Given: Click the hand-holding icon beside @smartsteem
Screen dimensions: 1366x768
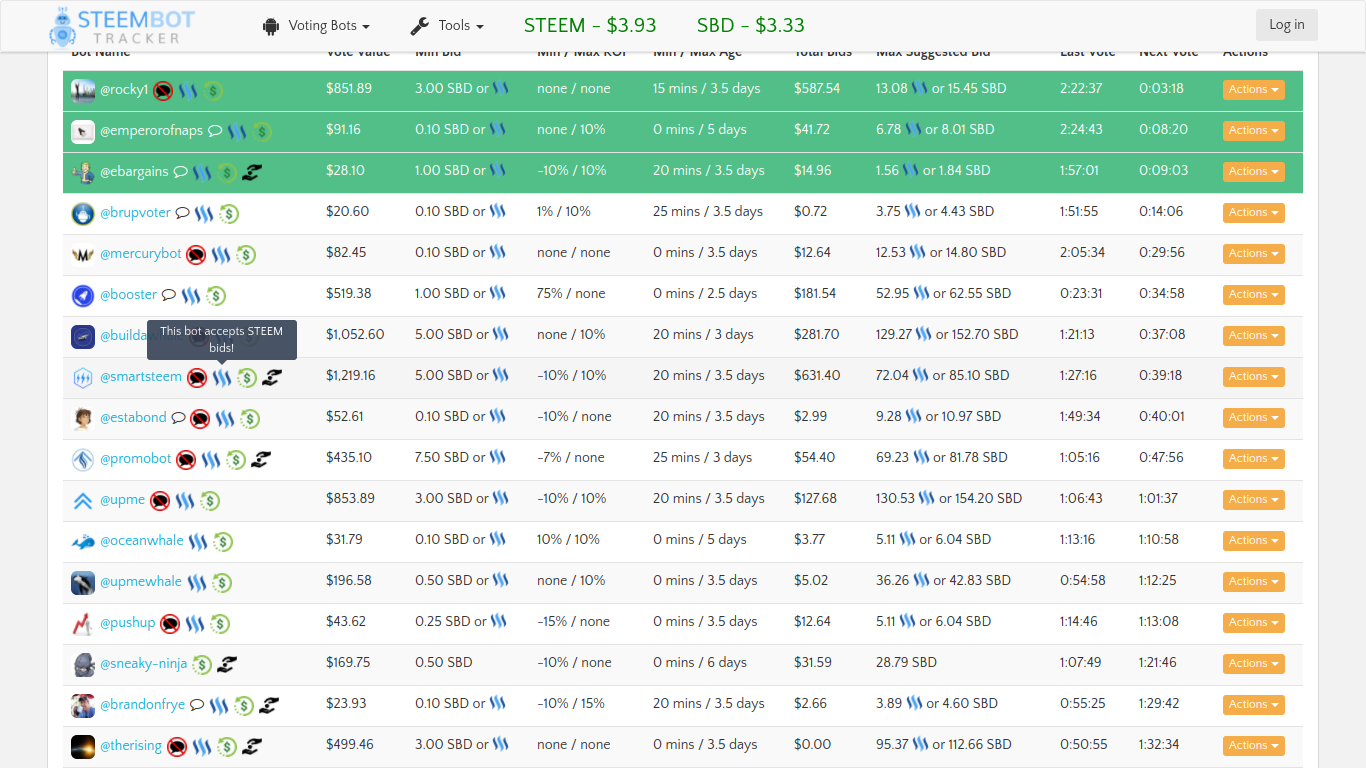Looking at the screenshot, I should coord(272,377).
